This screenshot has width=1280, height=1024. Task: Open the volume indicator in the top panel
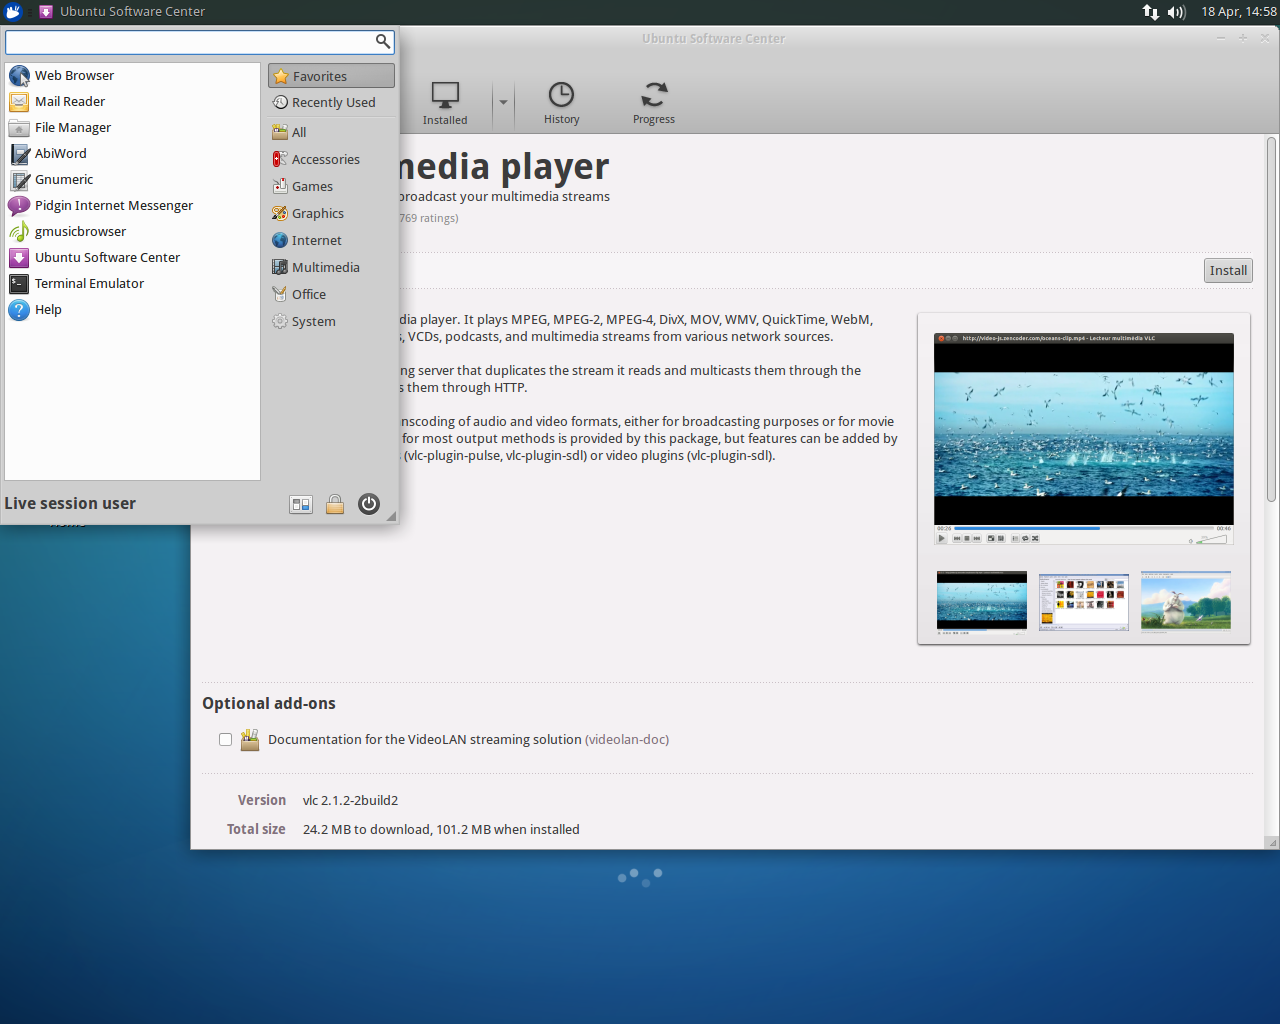pyautogui.click(x=1177, y=12)
